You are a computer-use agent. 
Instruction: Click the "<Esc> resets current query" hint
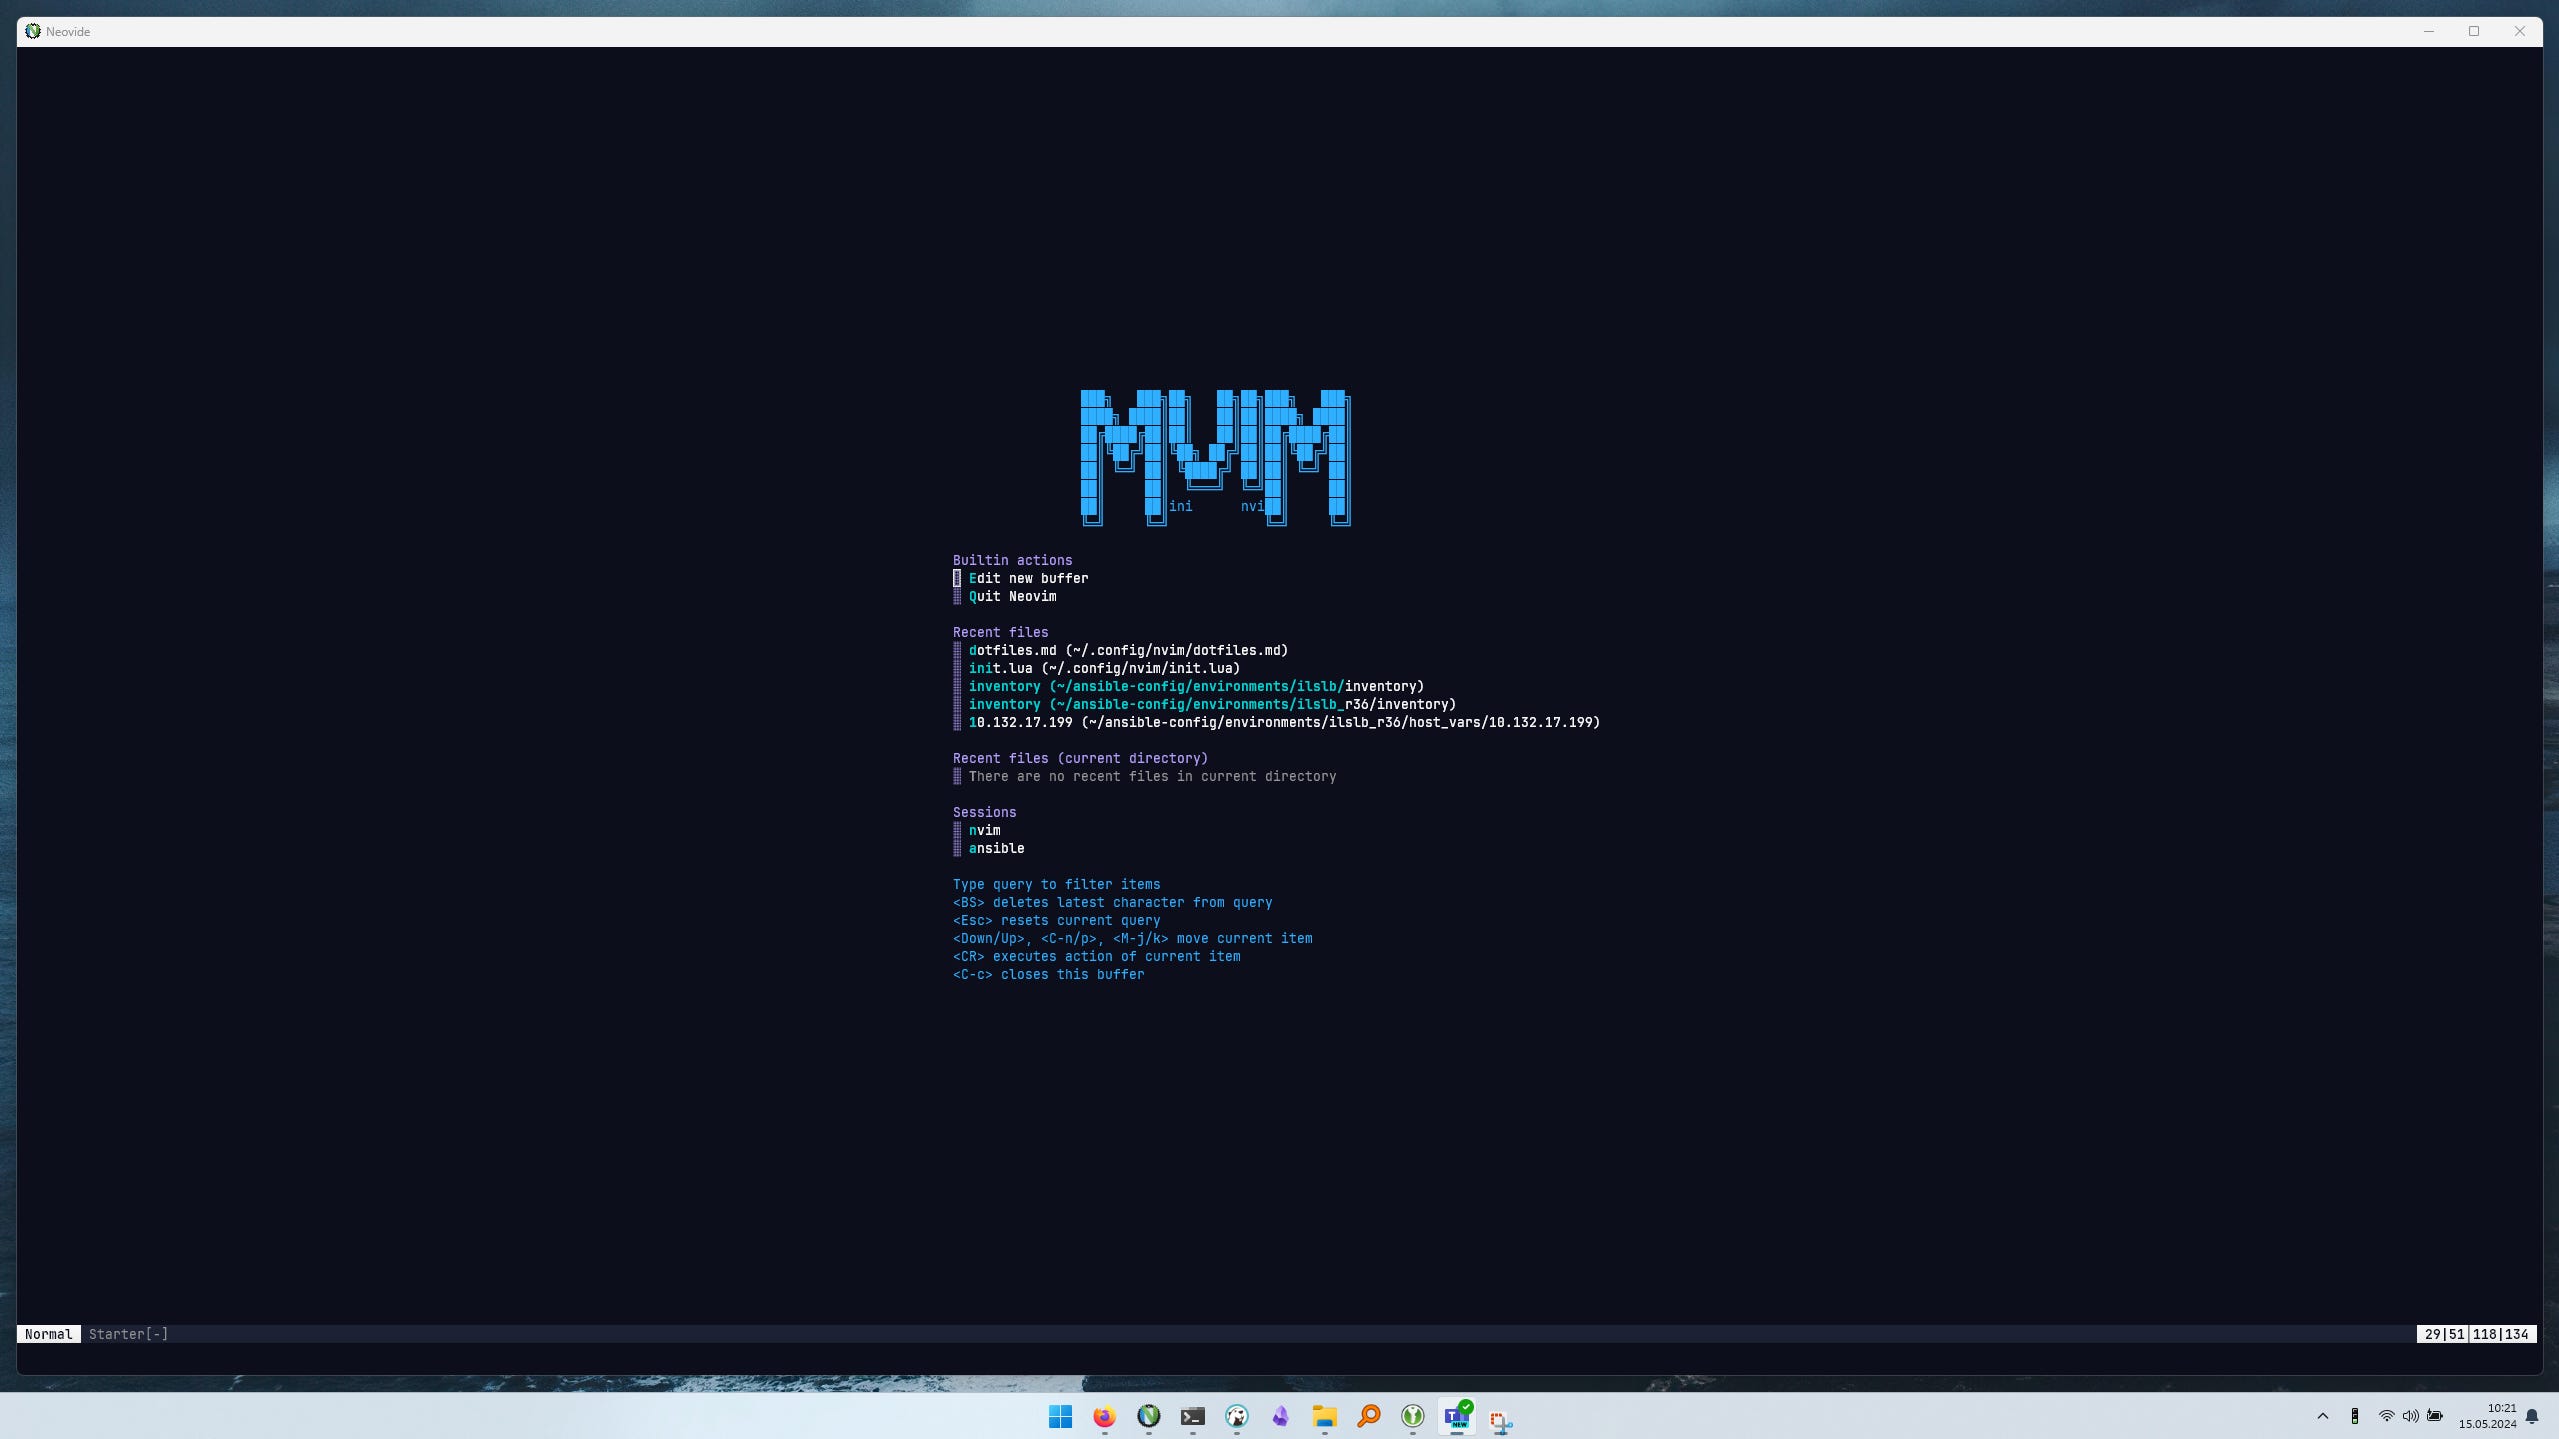(x=1056, y=920)
